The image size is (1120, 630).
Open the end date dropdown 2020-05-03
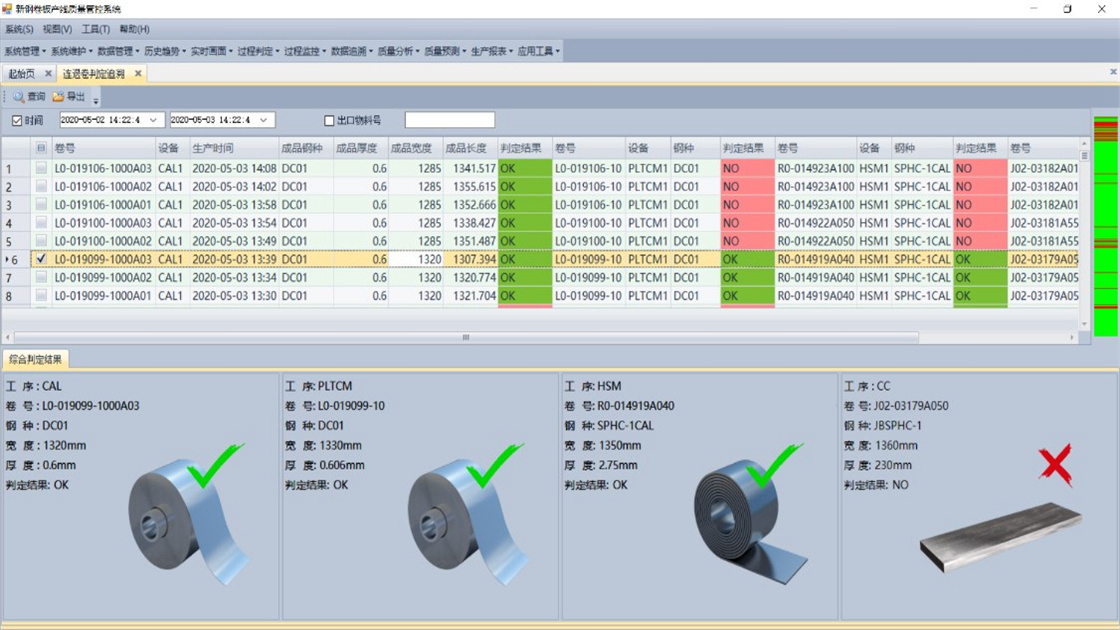point(264,121)
